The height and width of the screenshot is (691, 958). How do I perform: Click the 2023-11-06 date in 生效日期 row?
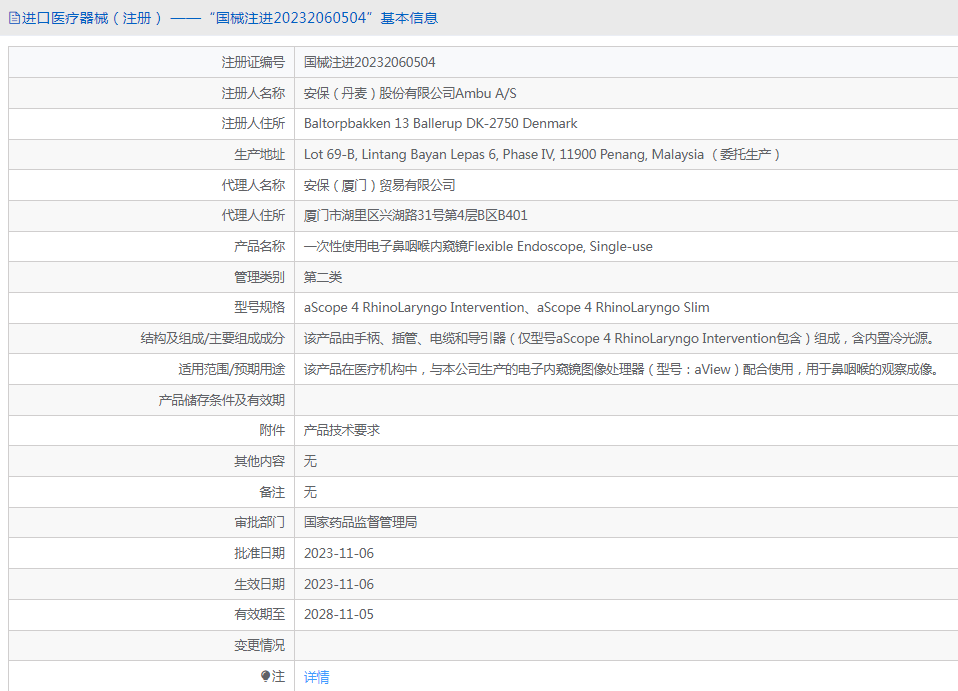[x=338, y=584]
